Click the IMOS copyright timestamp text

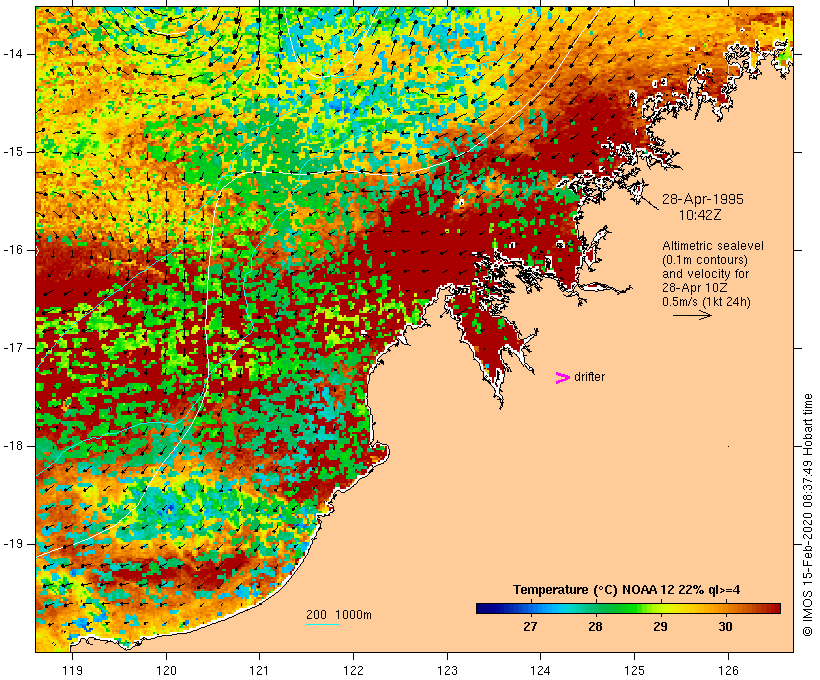[807, 515]
